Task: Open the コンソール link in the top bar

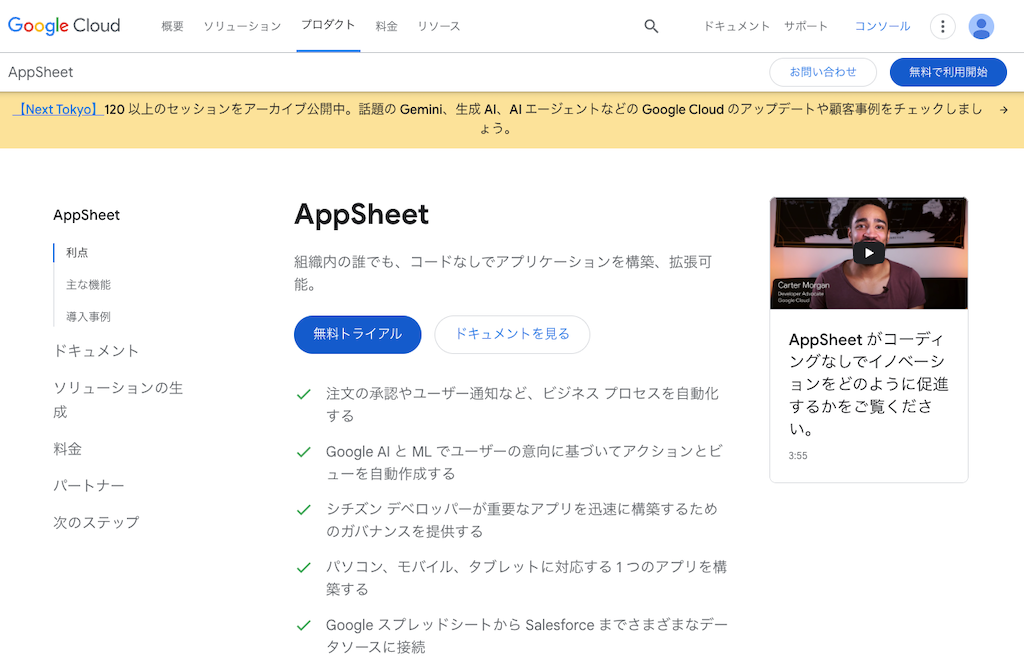Action: (x=881, y=26)
